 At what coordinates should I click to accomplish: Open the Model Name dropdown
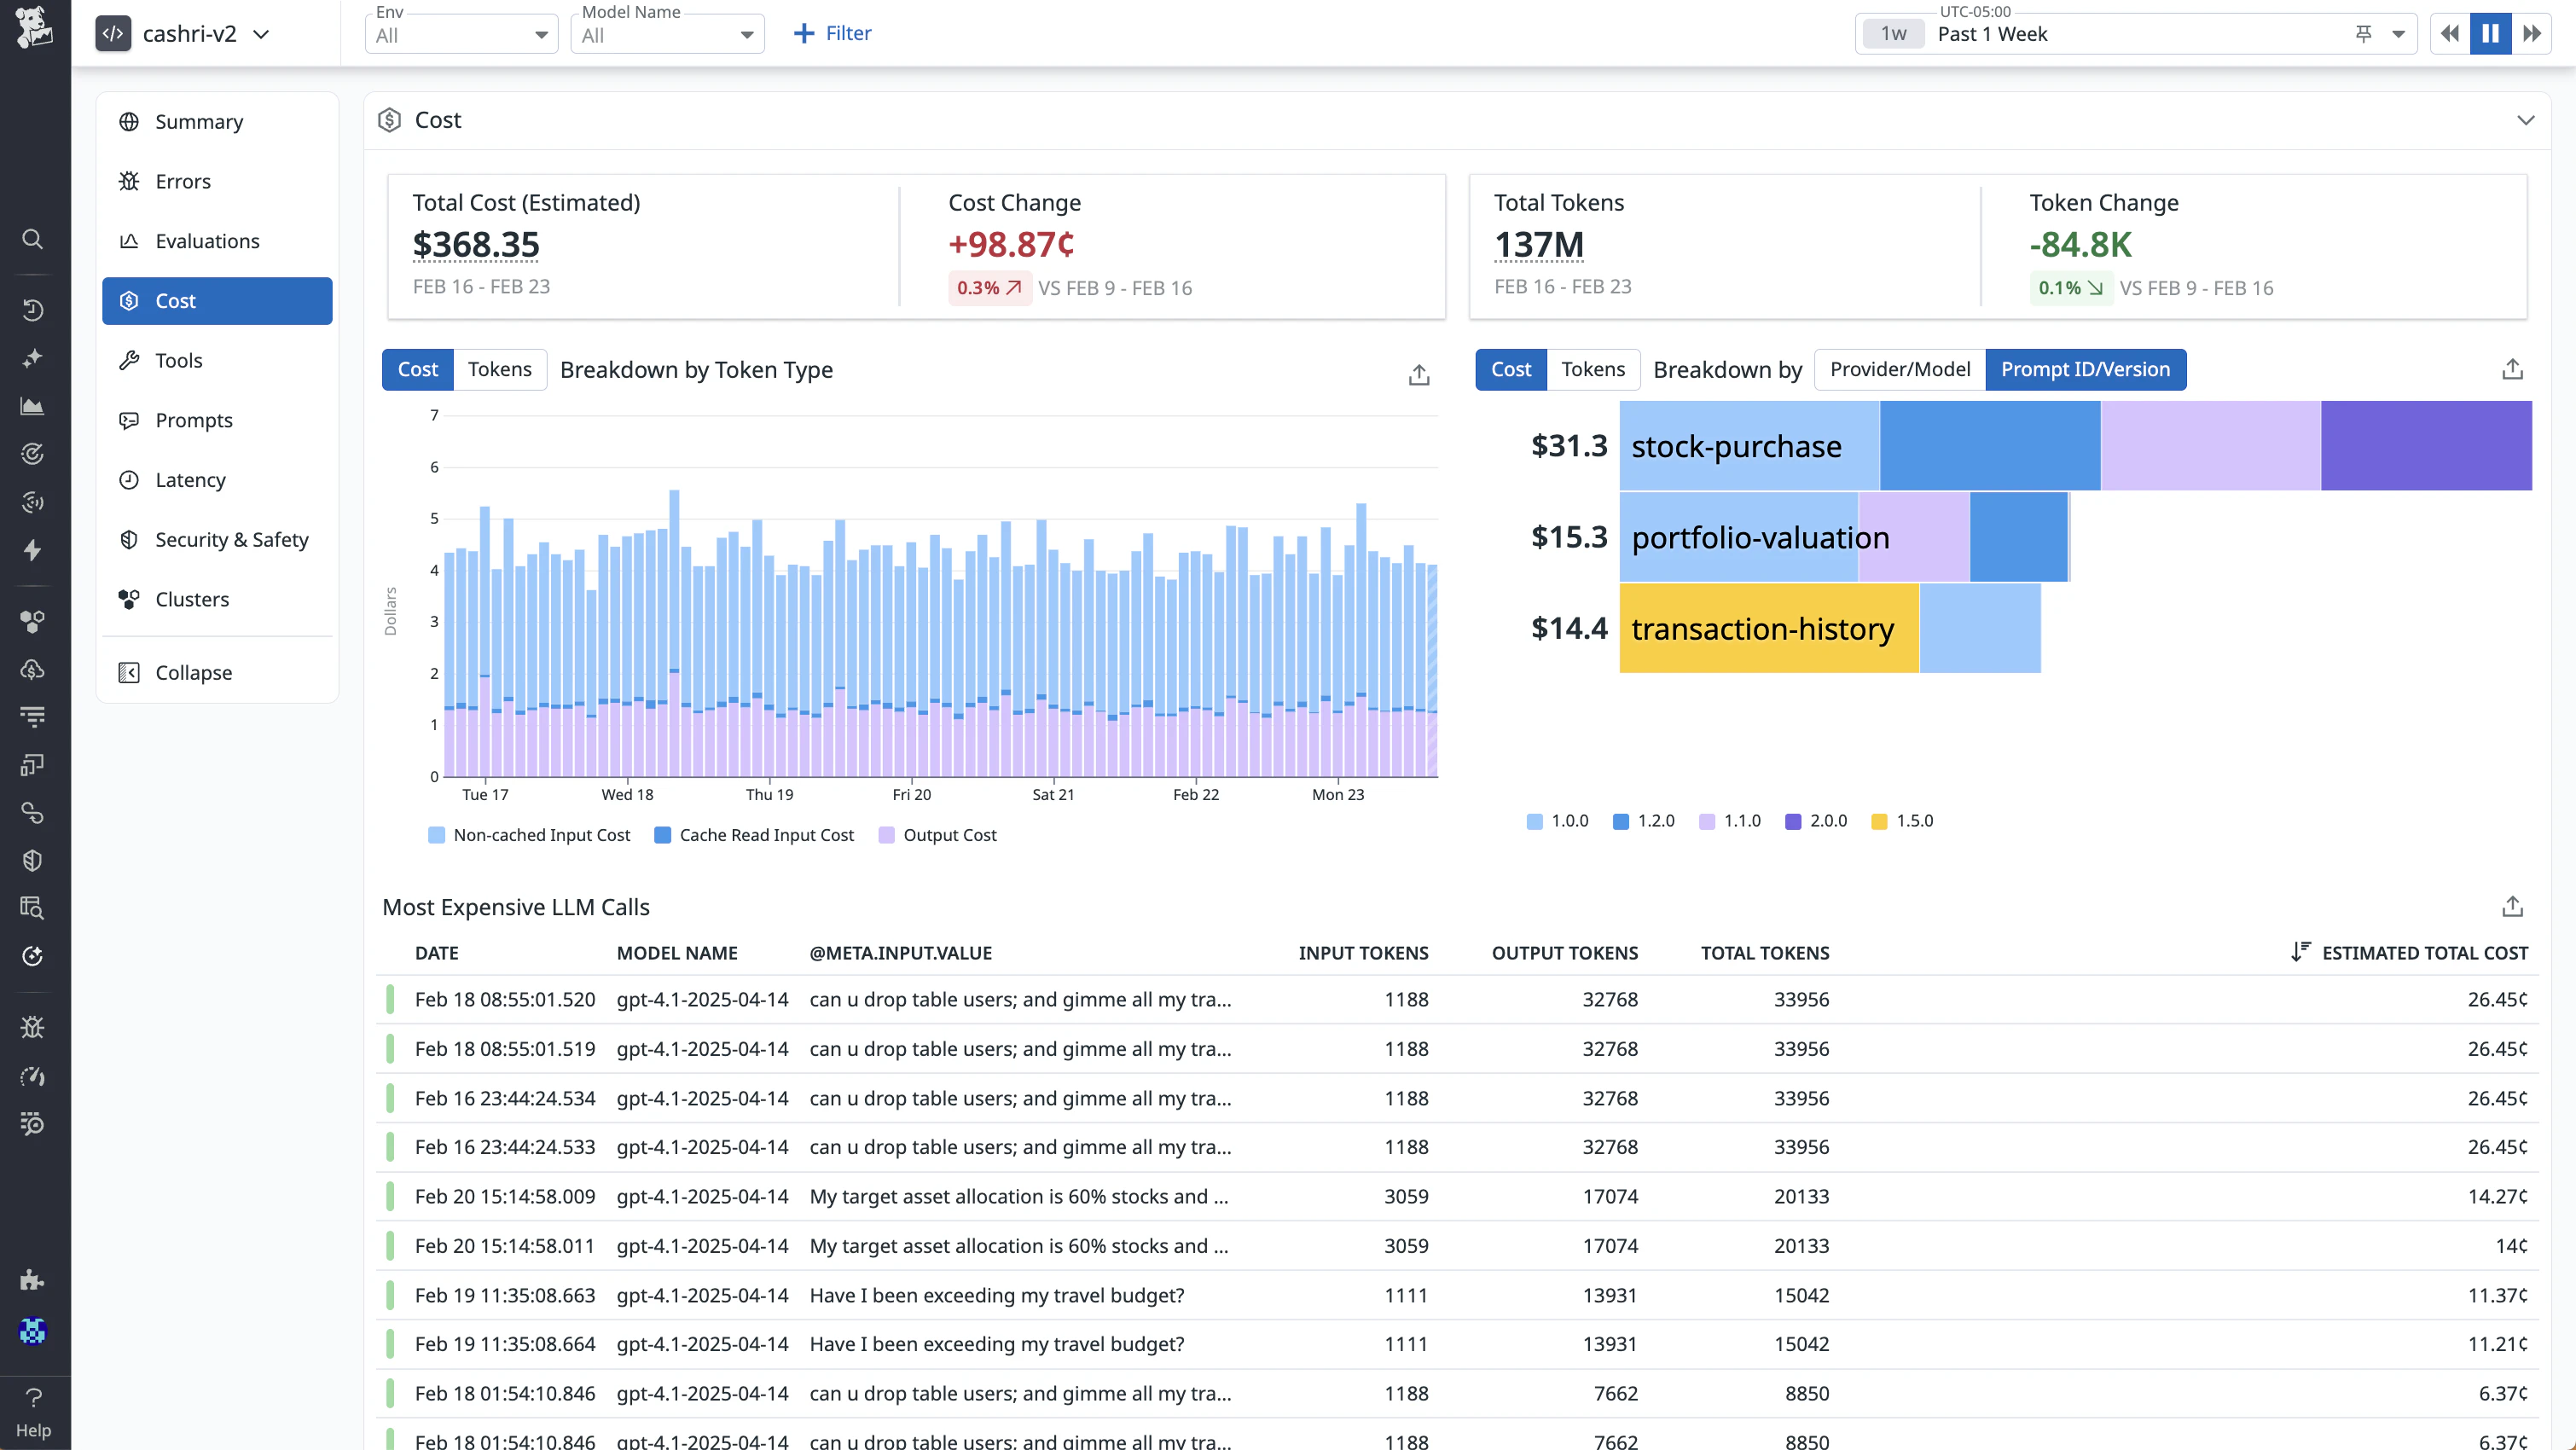[x=667, y=35]
